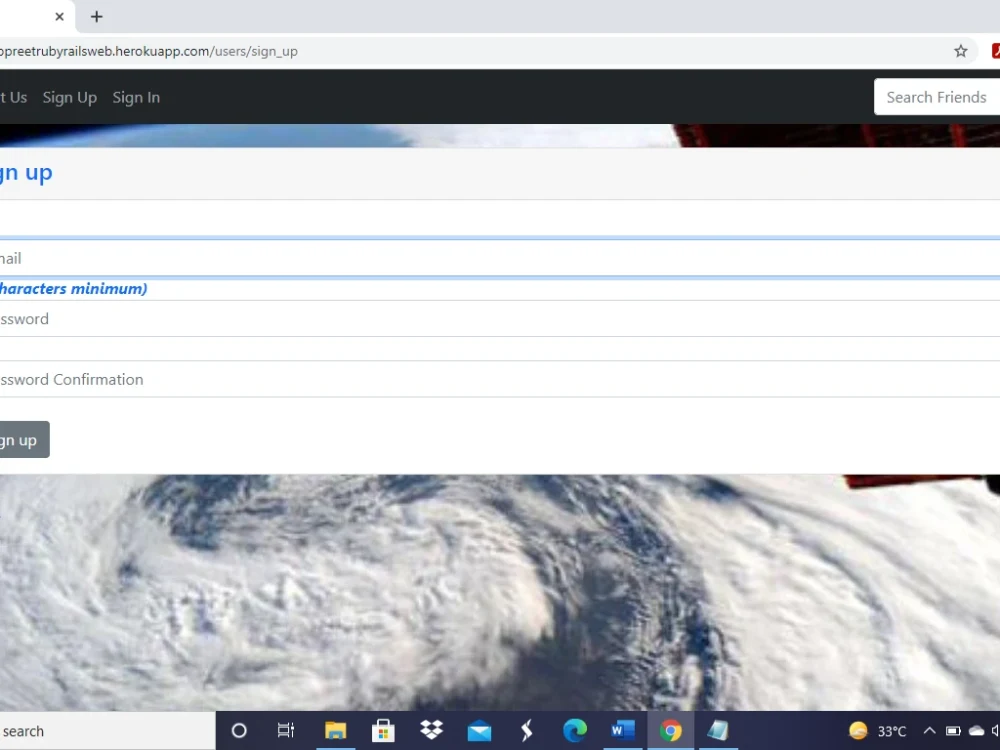Launch Microsoft Edge from the taskbar
The height and width of the screenshot is (750, 1000).
coord(575,730)
